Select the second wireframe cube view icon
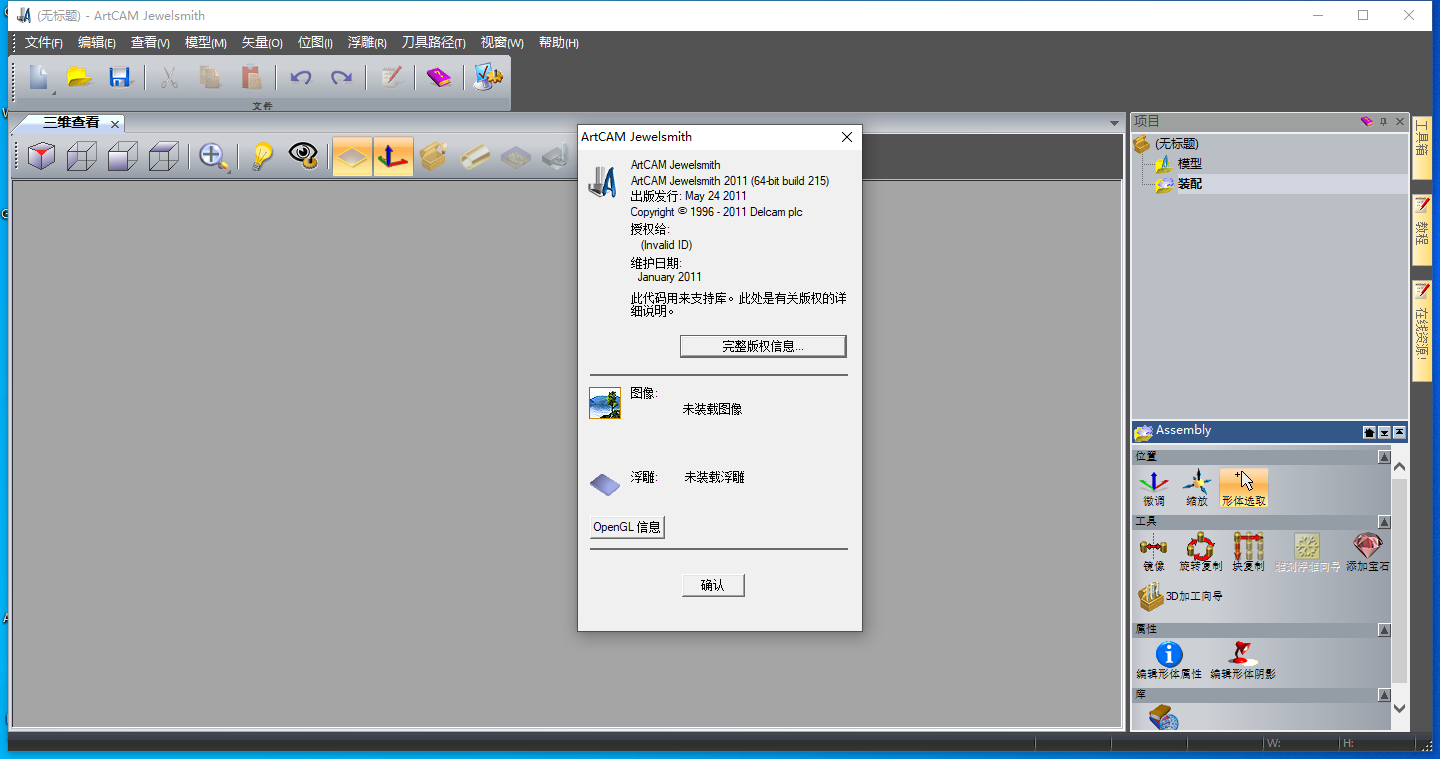The width and height of the screenshot is (1440, 759). [82, 156]
